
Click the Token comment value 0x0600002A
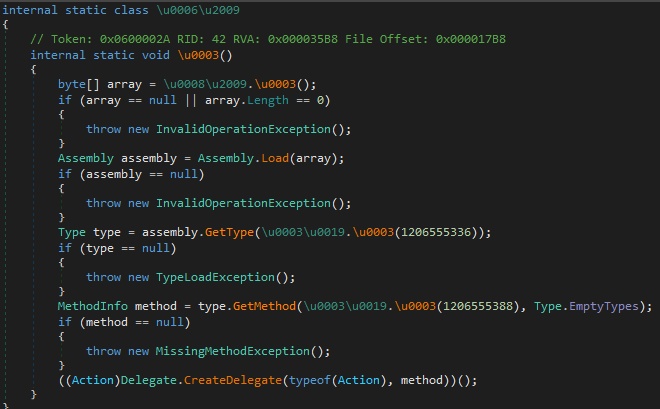pyautogui.click(x=135, y=39)
